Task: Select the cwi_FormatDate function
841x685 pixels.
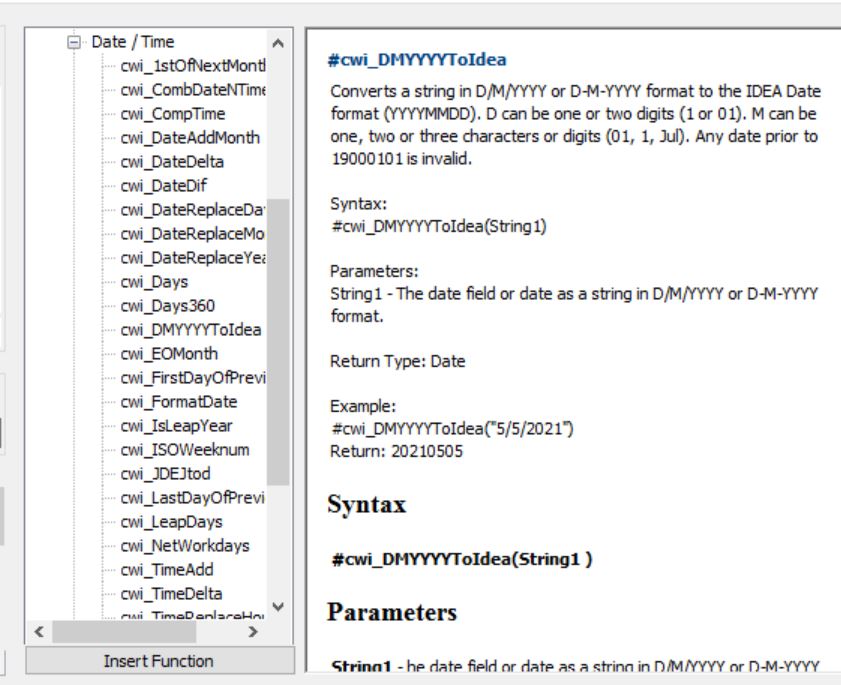Action: (x=179, y=402)
